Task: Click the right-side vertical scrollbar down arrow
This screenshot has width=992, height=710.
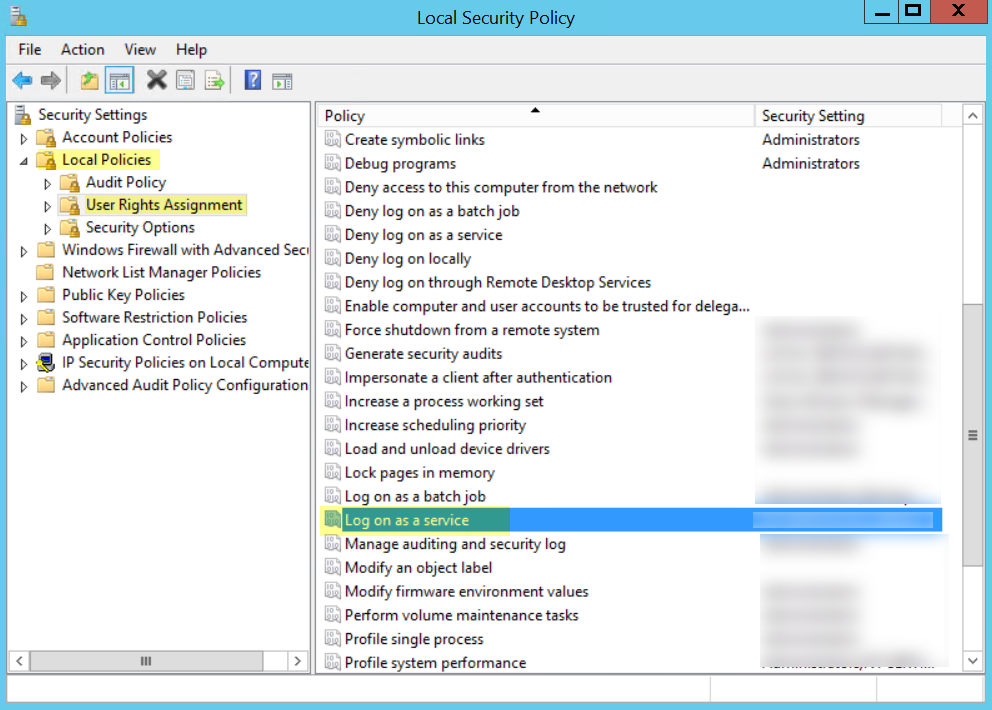Action: click(x=972, y=660)
